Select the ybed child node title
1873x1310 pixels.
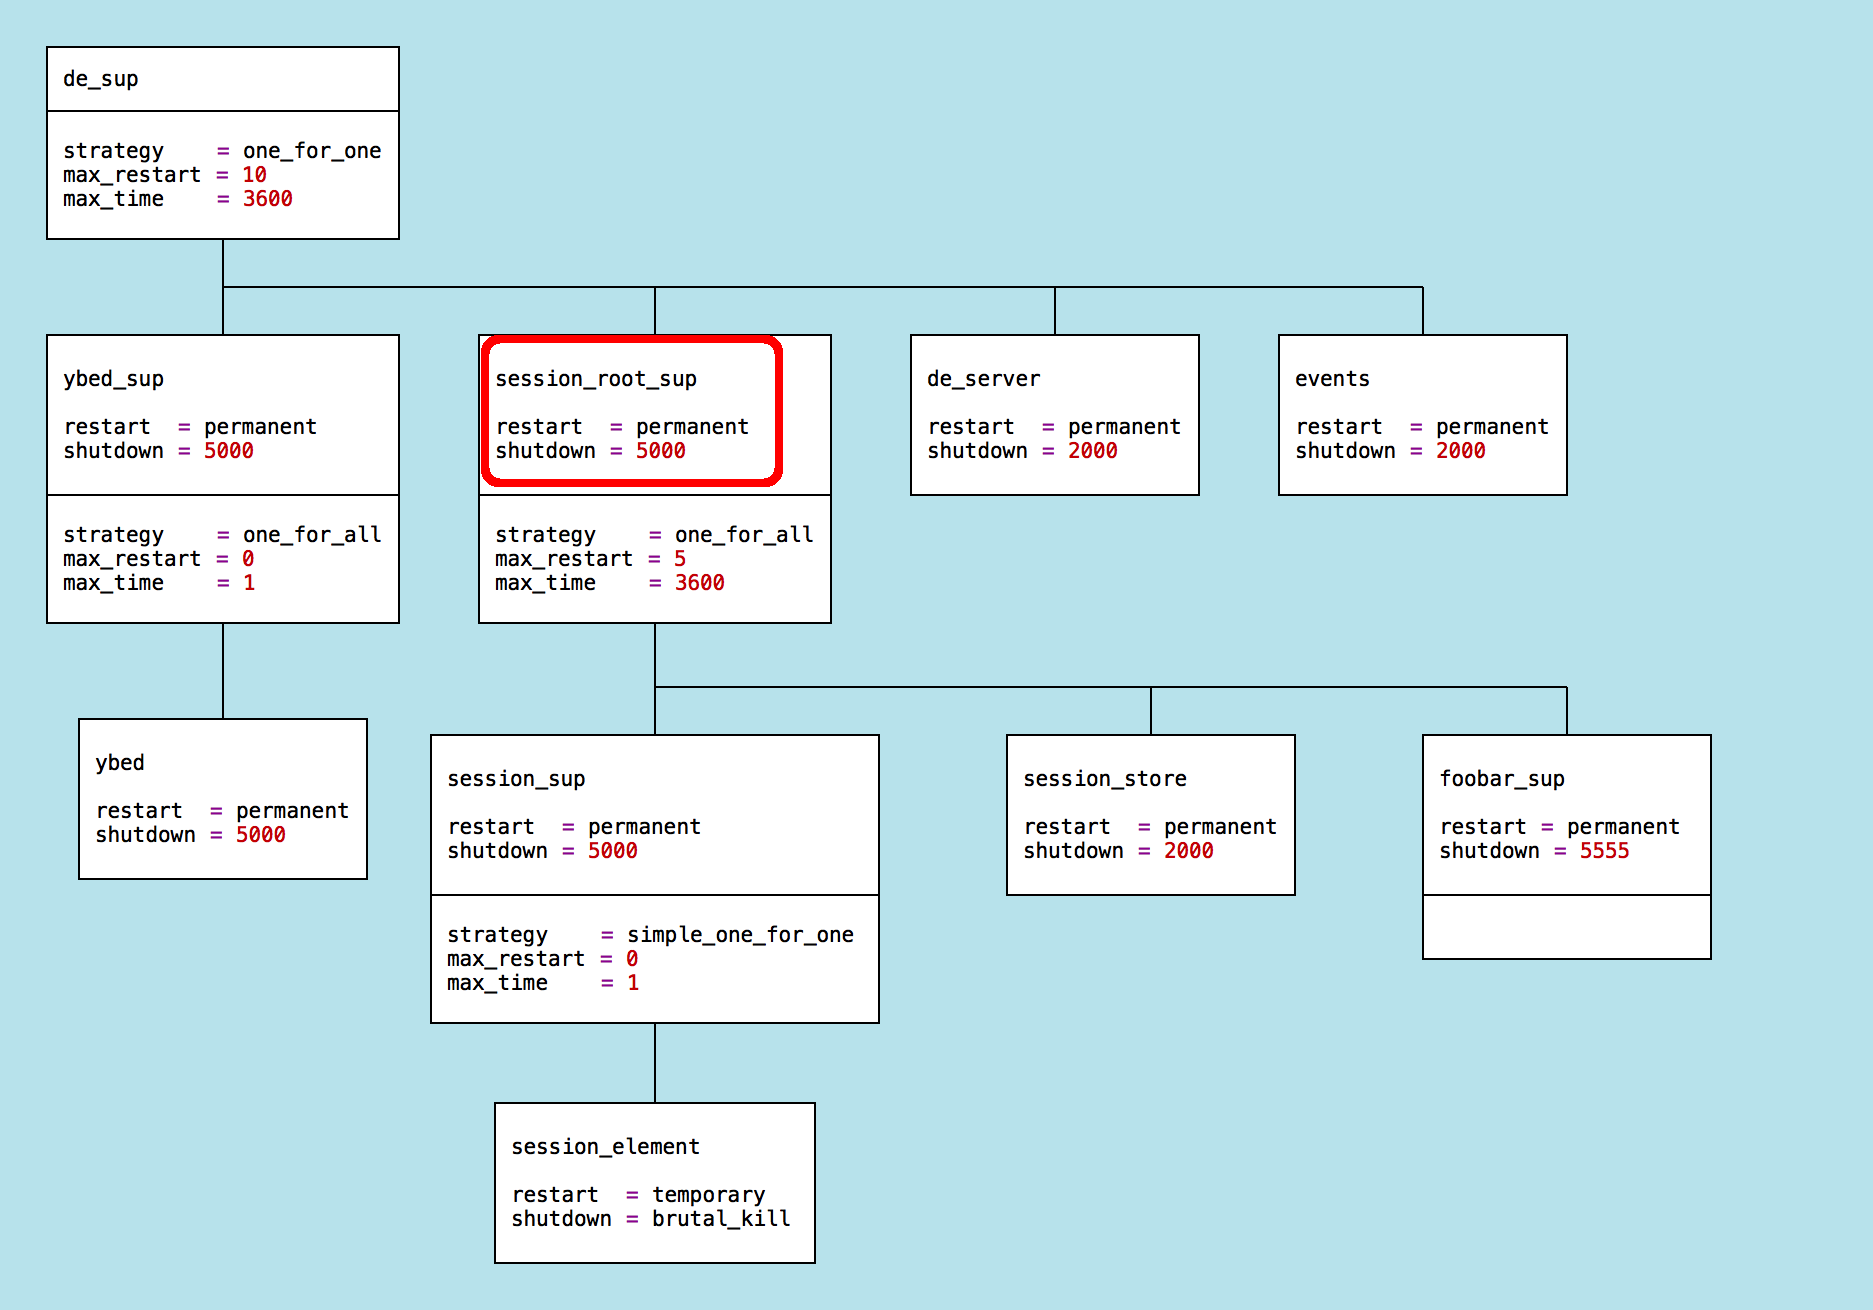click(120, 763)
